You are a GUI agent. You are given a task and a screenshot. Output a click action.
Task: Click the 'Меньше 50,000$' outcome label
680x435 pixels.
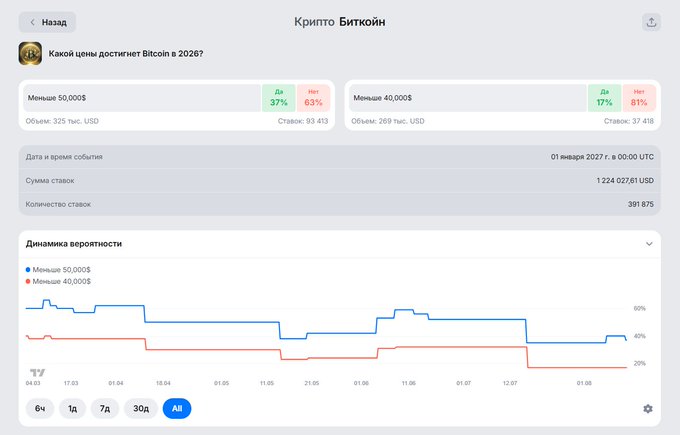57,98
